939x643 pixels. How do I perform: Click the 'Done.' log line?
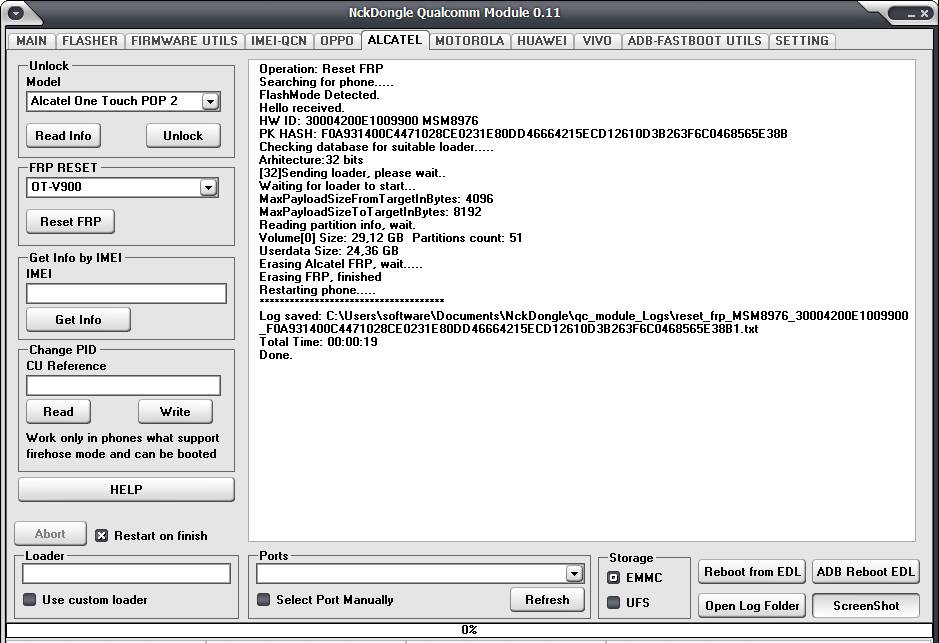275,355
